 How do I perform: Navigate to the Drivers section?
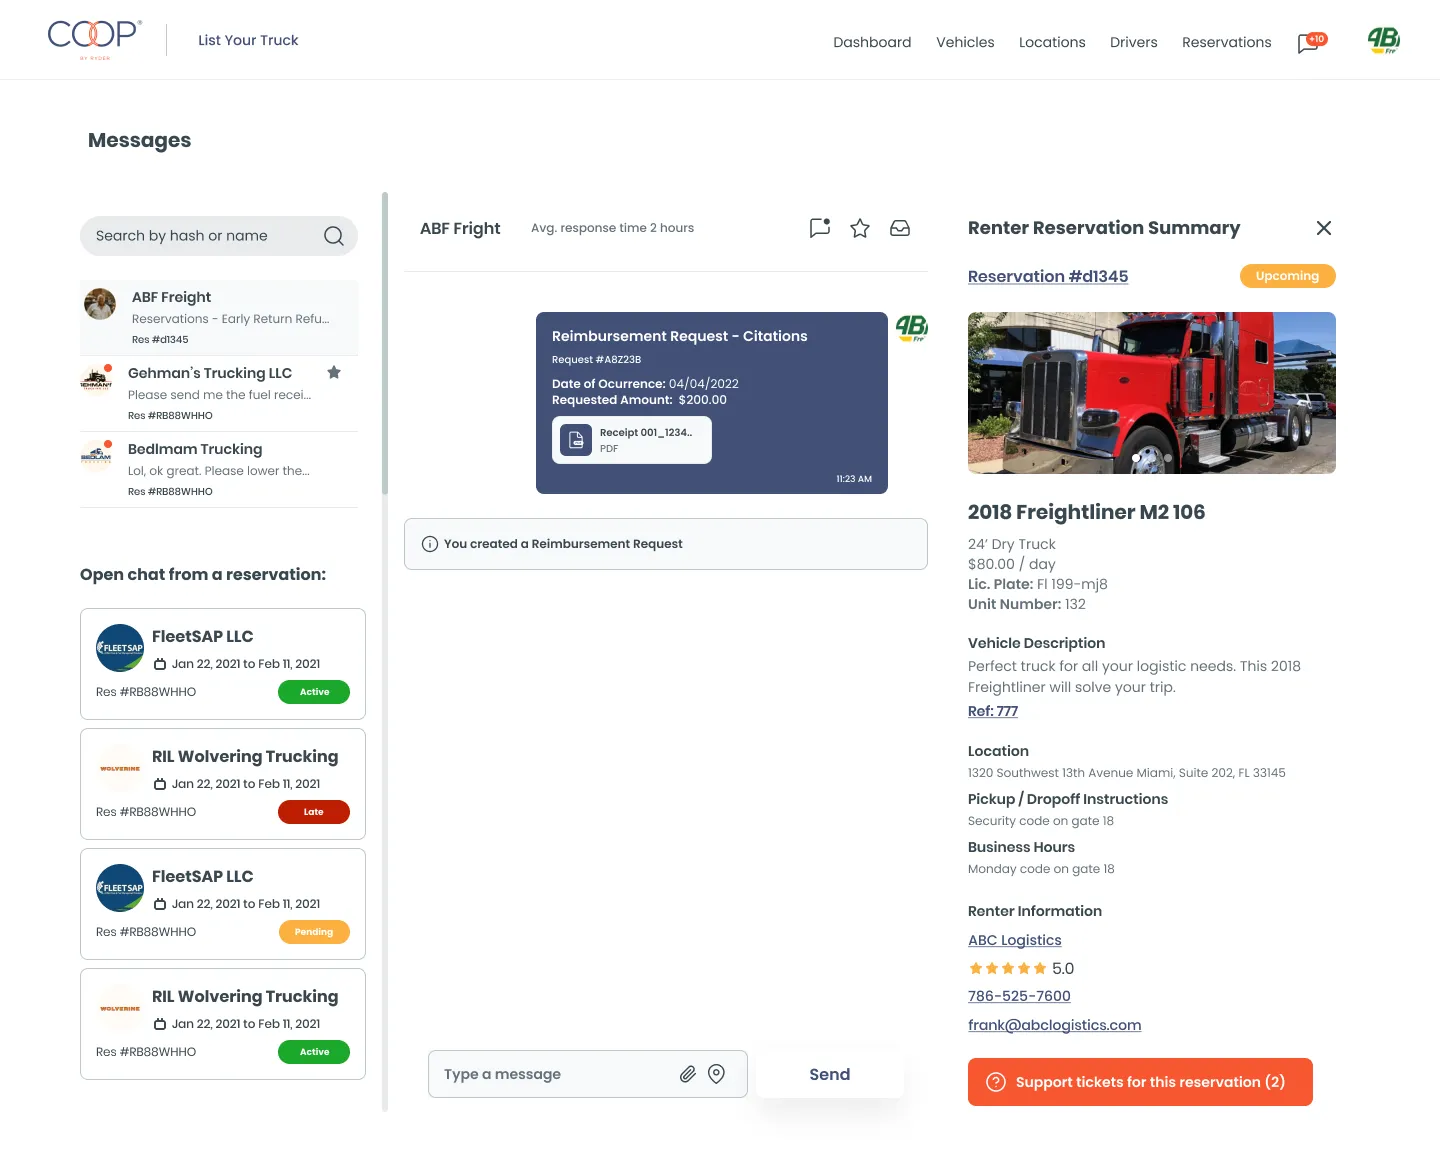(1133, 42)
